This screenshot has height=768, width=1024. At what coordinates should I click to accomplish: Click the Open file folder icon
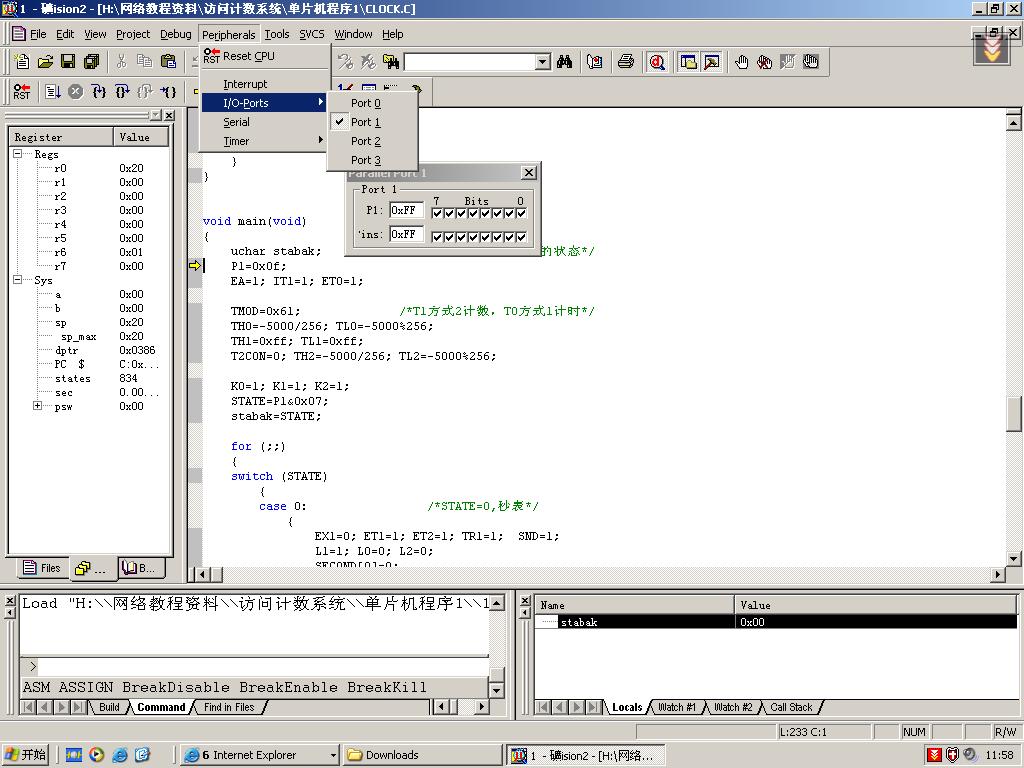pyautogui.click(x=45, y=61)
